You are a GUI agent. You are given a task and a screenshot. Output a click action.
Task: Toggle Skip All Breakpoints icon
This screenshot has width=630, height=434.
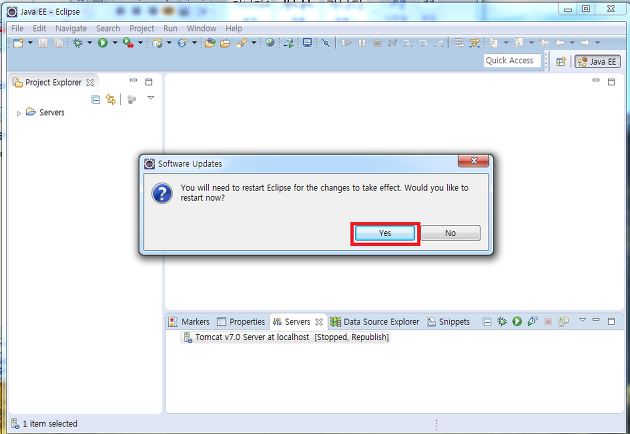326,43
